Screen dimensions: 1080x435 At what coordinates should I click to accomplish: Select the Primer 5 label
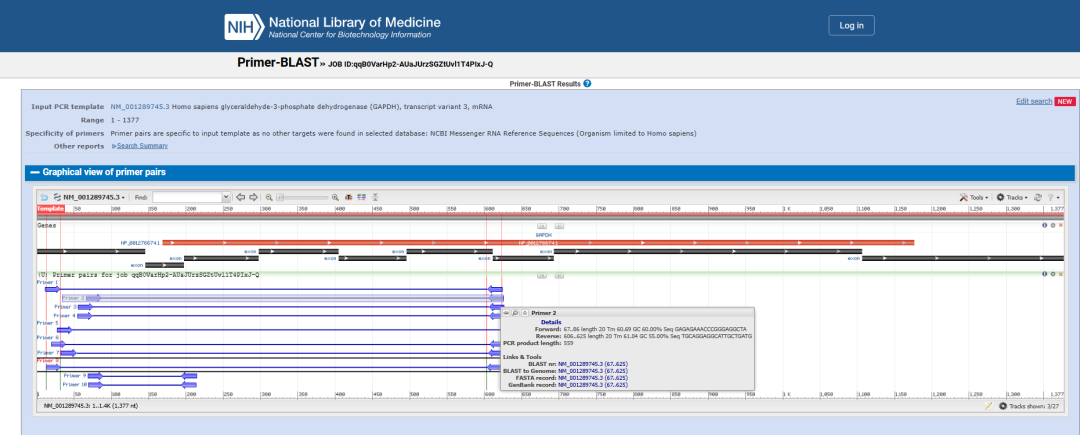[x=48, y=323]
